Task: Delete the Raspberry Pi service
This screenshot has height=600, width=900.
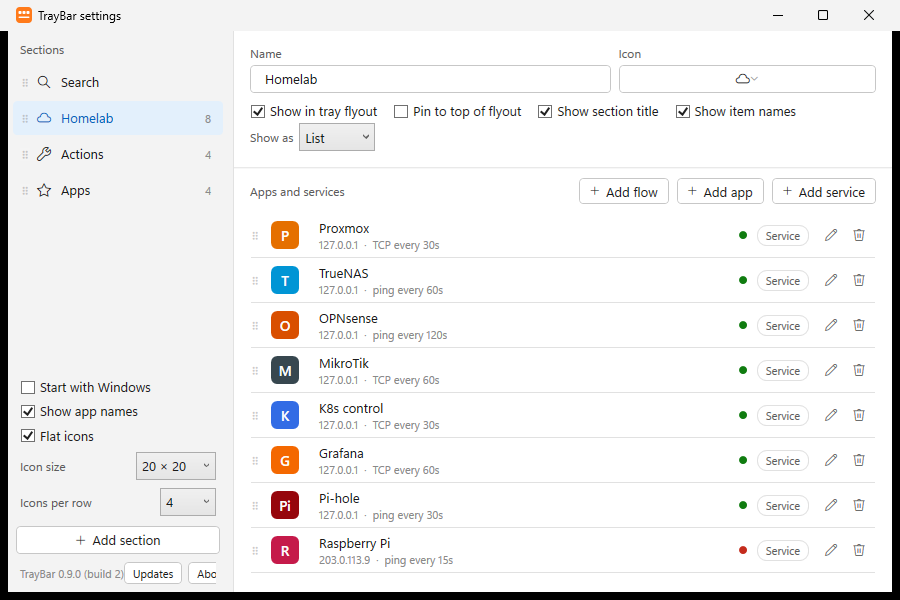Action: pos(859,551)
